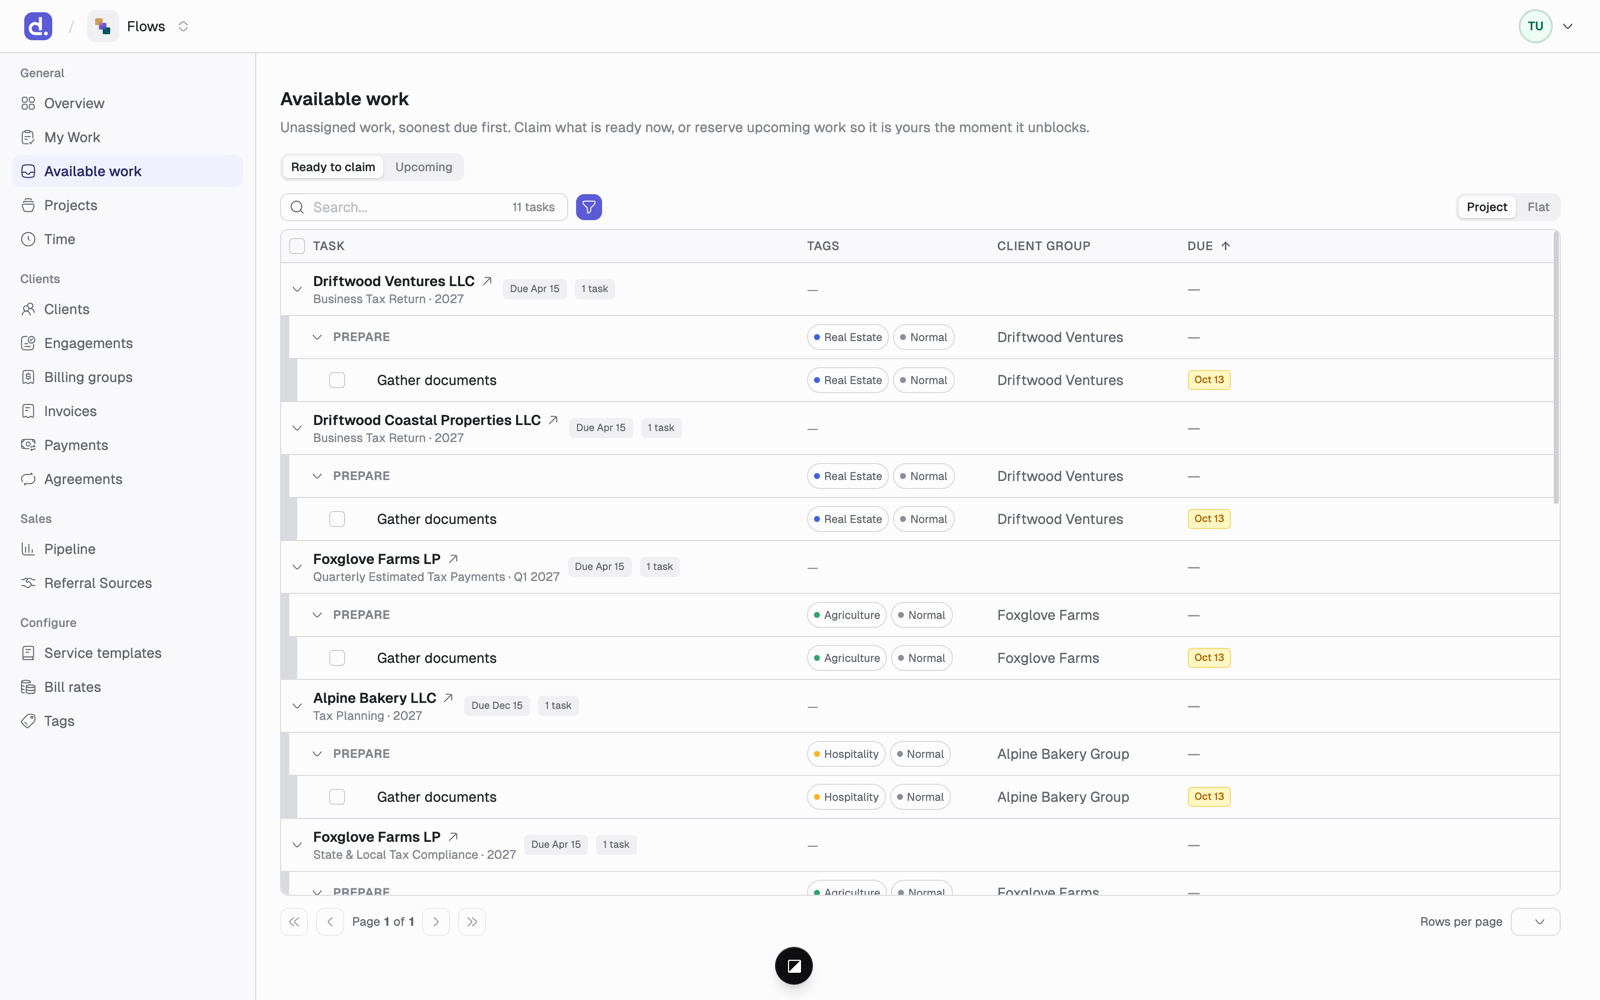
Task: Click Hospitality tag on Alpine Bakery Gather documents
Action: pos(846,797)
